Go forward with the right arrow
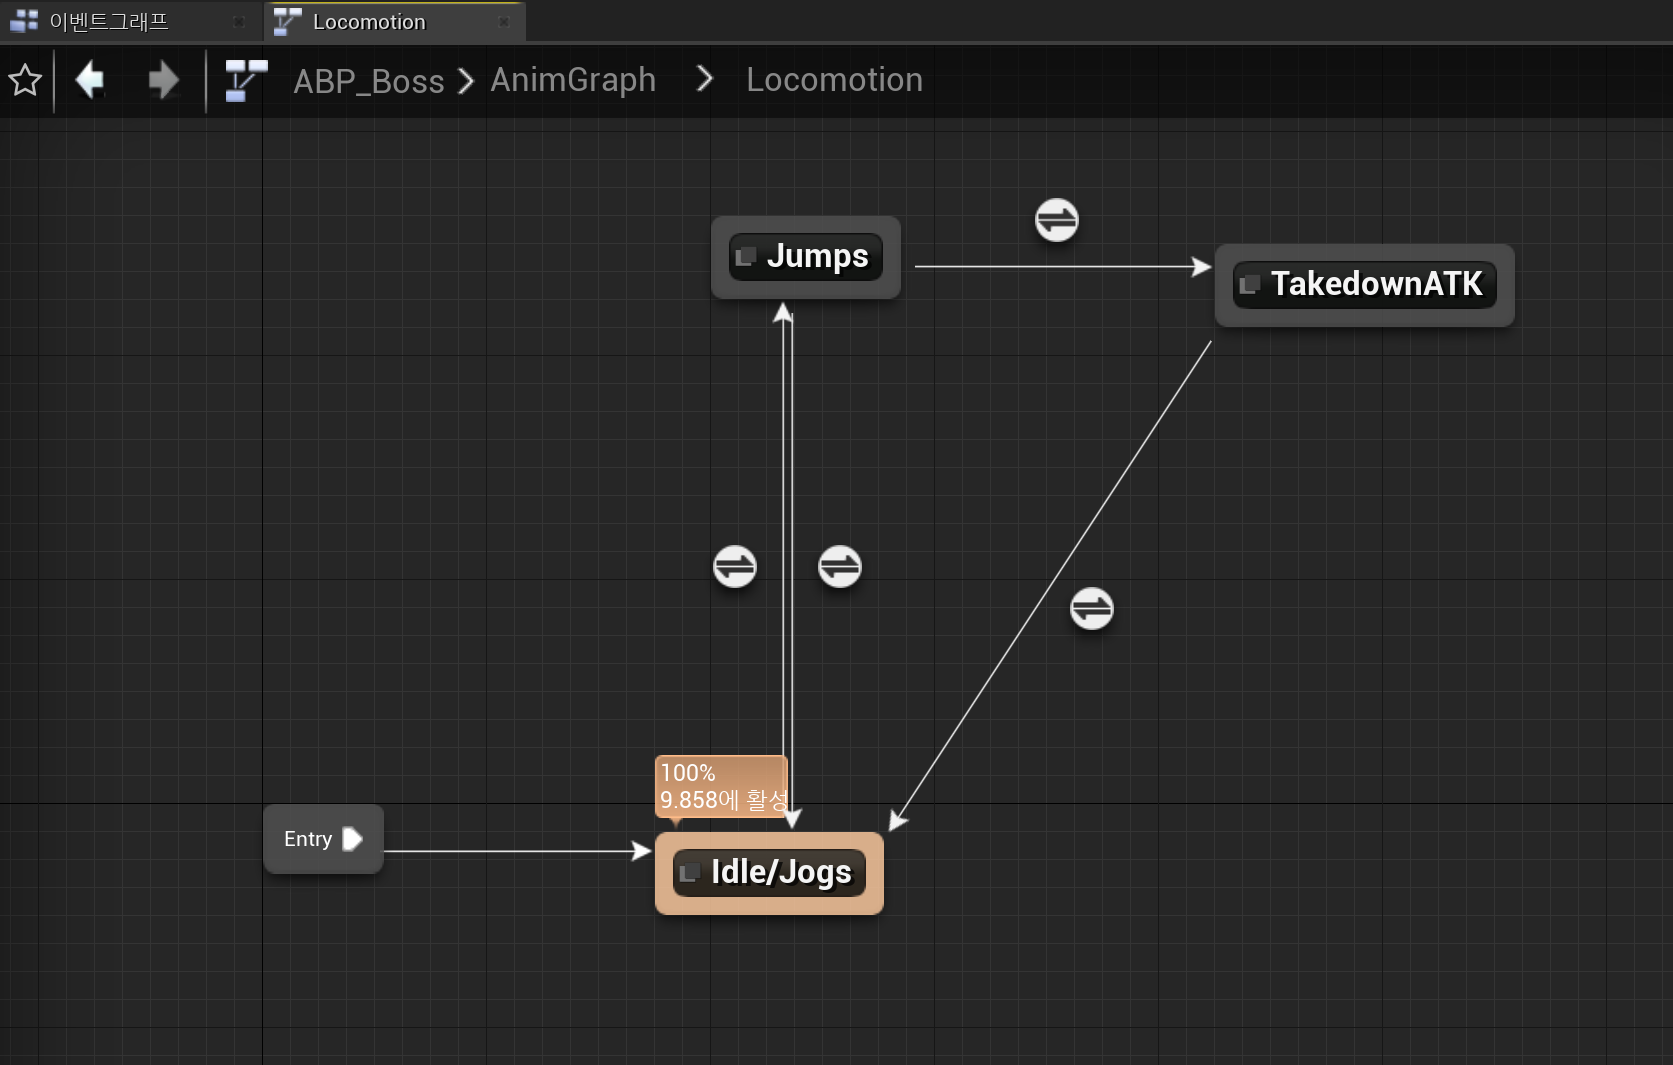Screen dimensions: 1673x1065 point(163,80)
